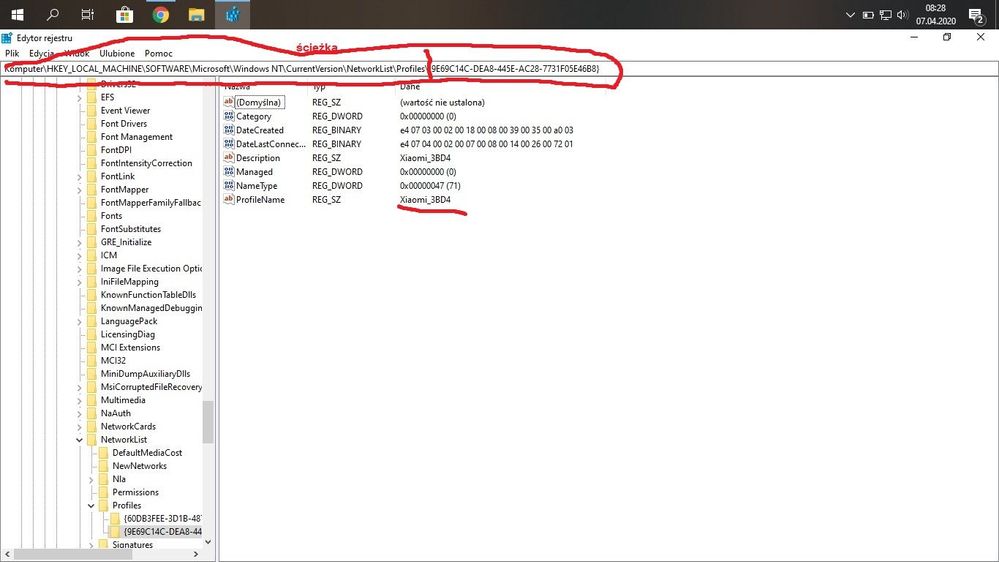Click the Description value Xiaomi_3BD4 data
The width and height of the screenshot is (999, 562).
pyautogui.click(x=425, y=158)
